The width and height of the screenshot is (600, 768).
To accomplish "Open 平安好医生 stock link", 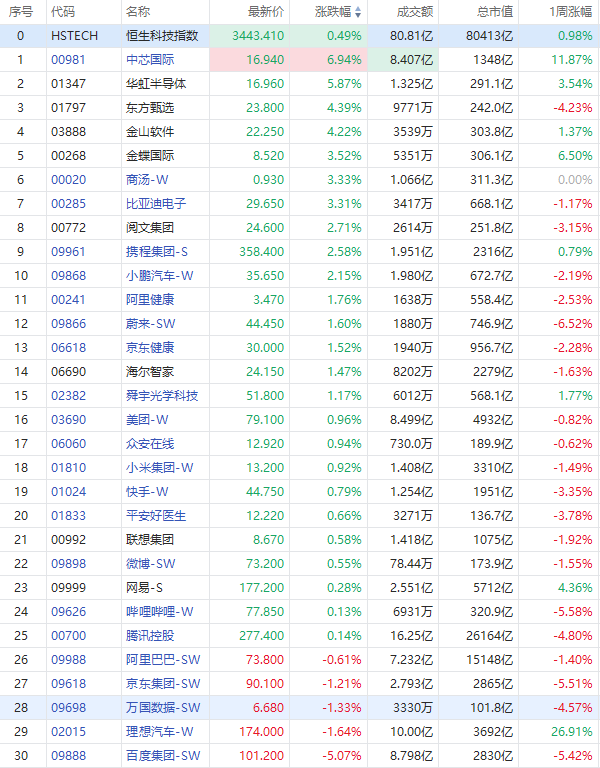I will [x=156, y=516].
